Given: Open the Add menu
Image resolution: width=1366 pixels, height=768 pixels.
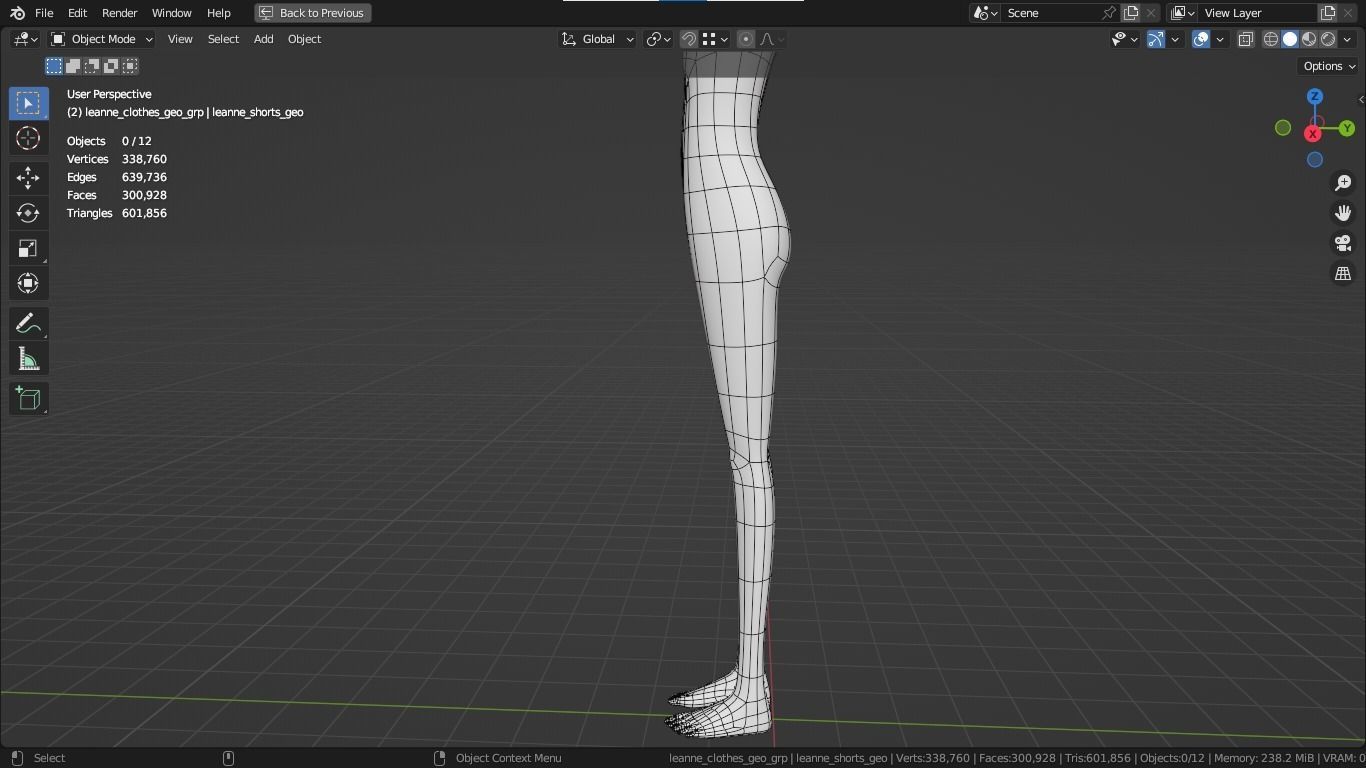Looking at the screenshot, I should coord(263,39).
